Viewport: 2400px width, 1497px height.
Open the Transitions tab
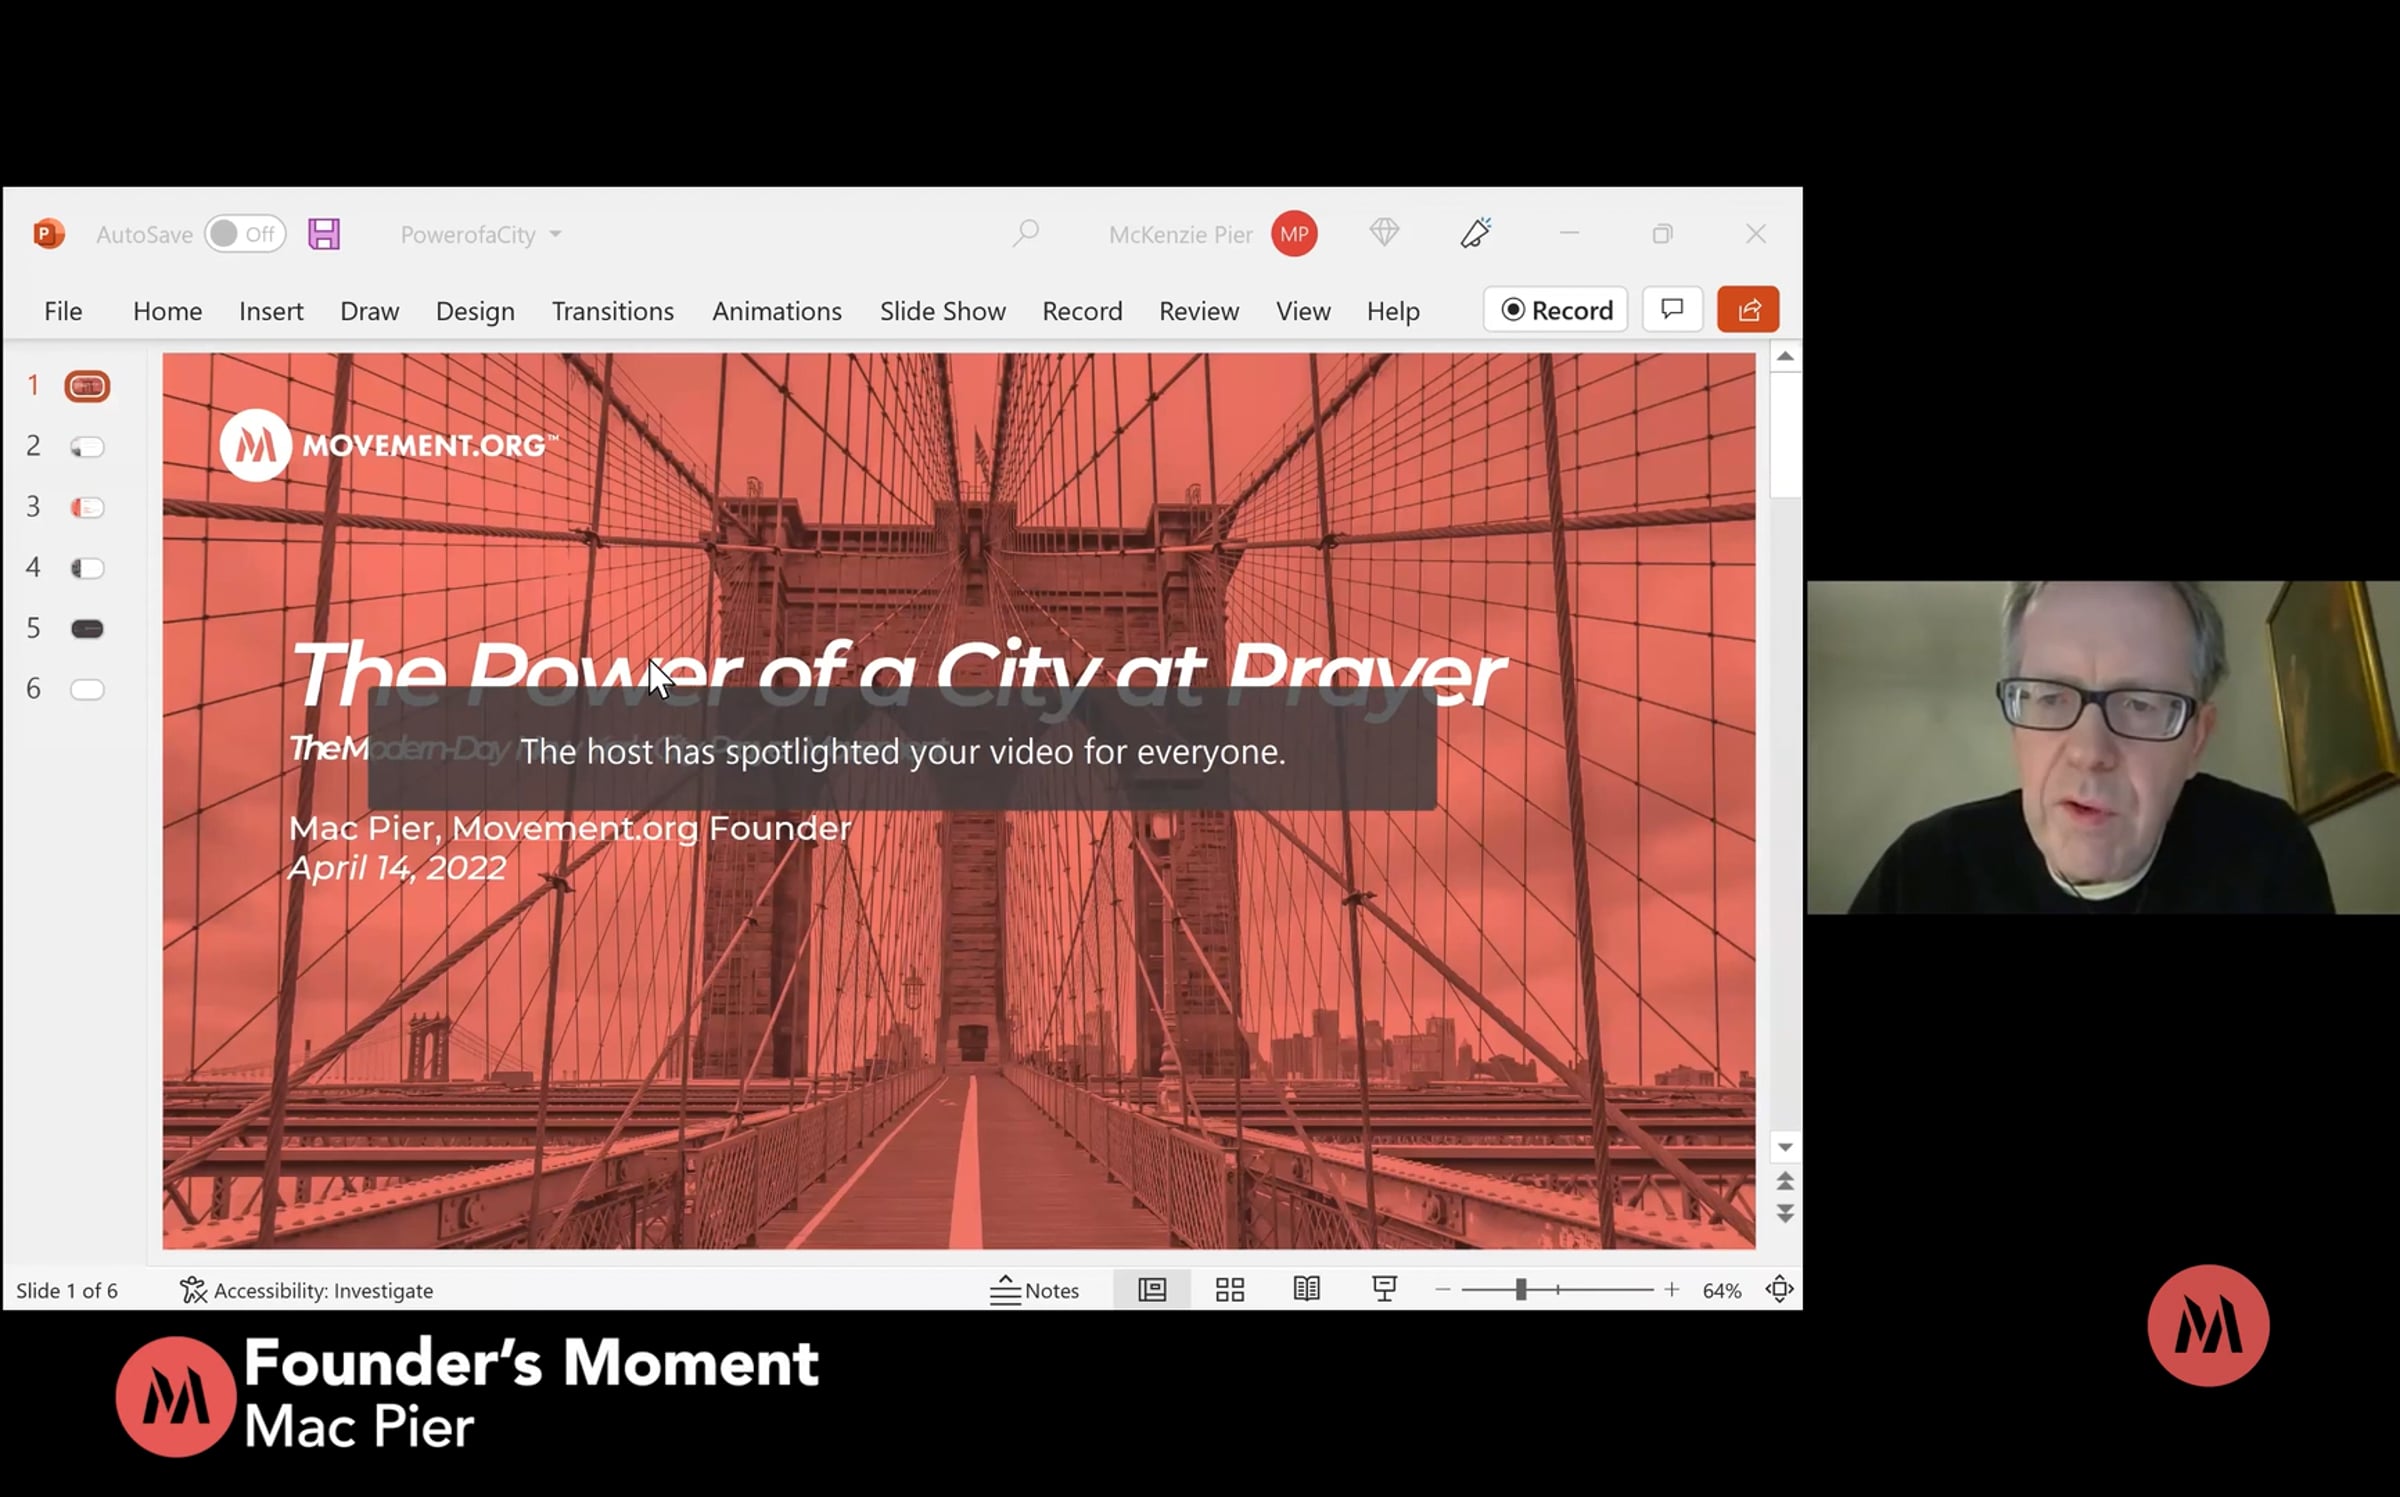click(613, 311)
